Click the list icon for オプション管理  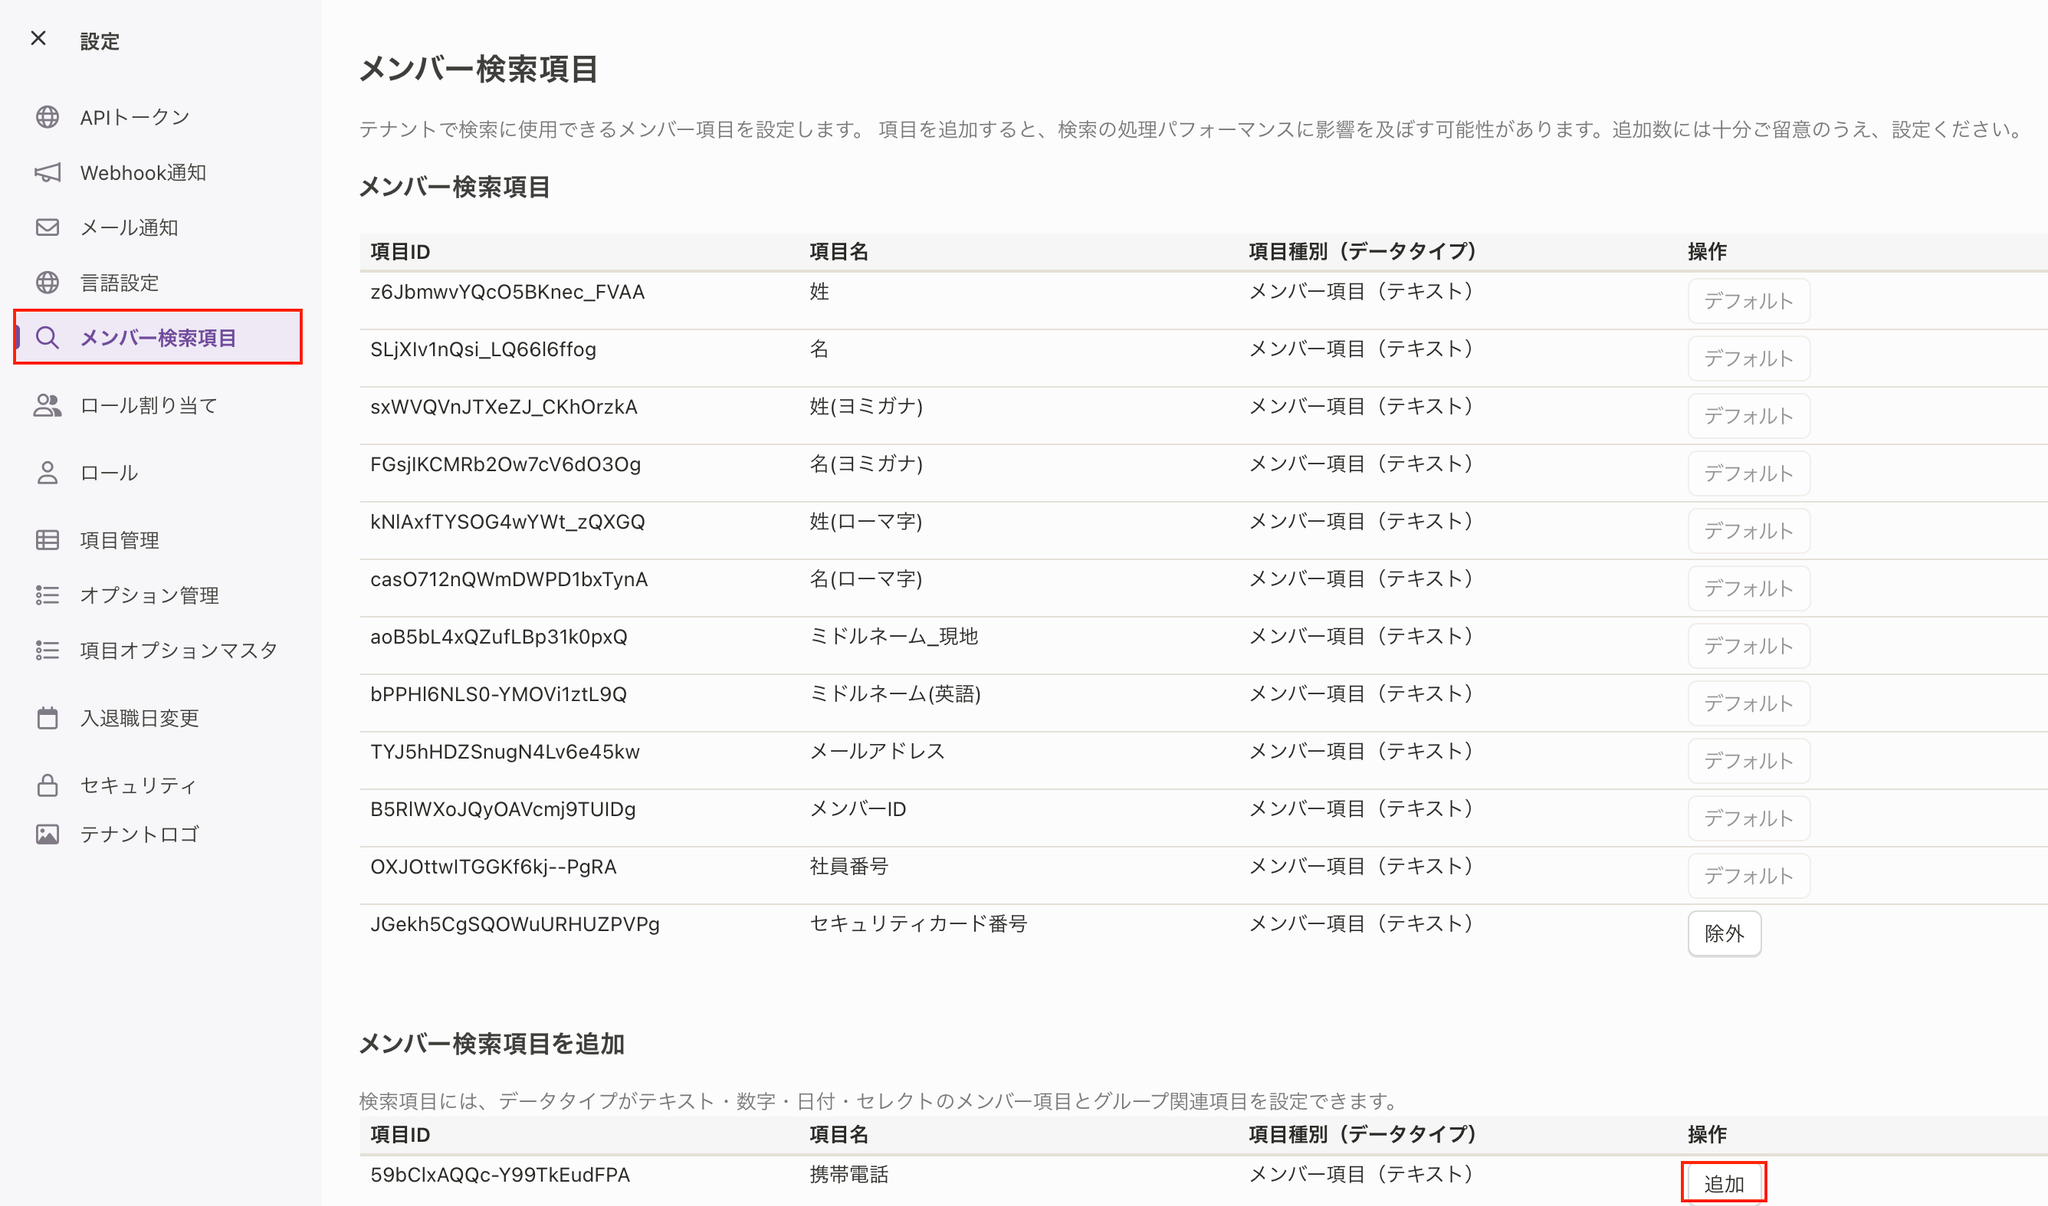click(47, 595)
